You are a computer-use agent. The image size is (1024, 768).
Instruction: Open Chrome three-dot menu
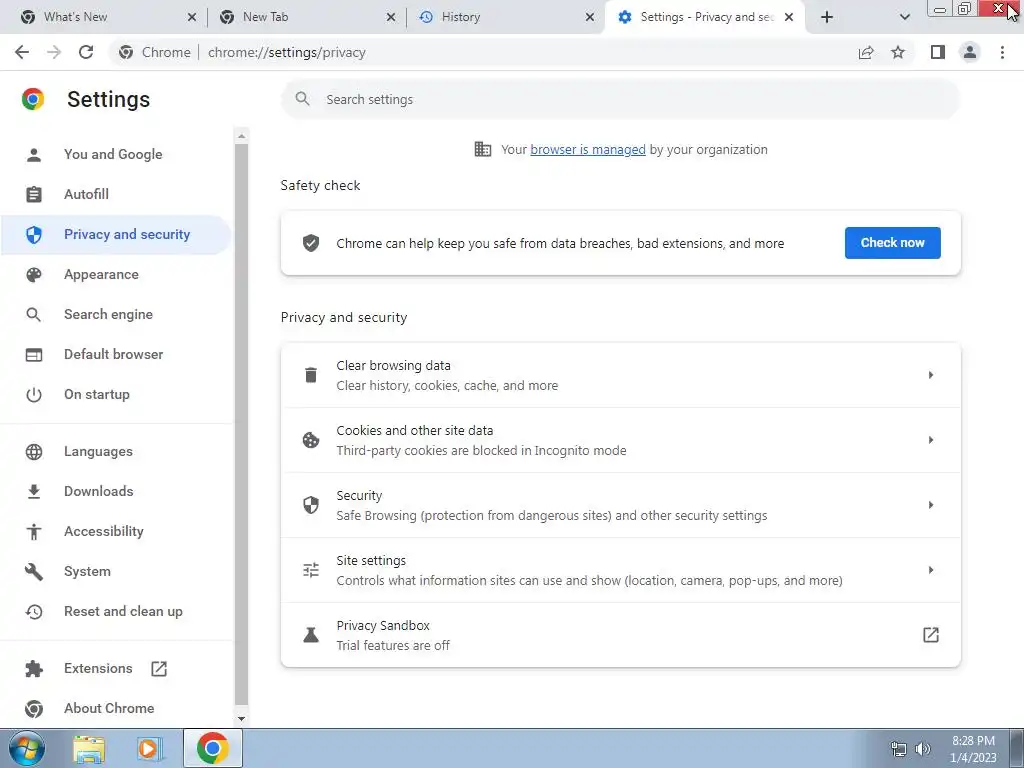click(1002, 52)
